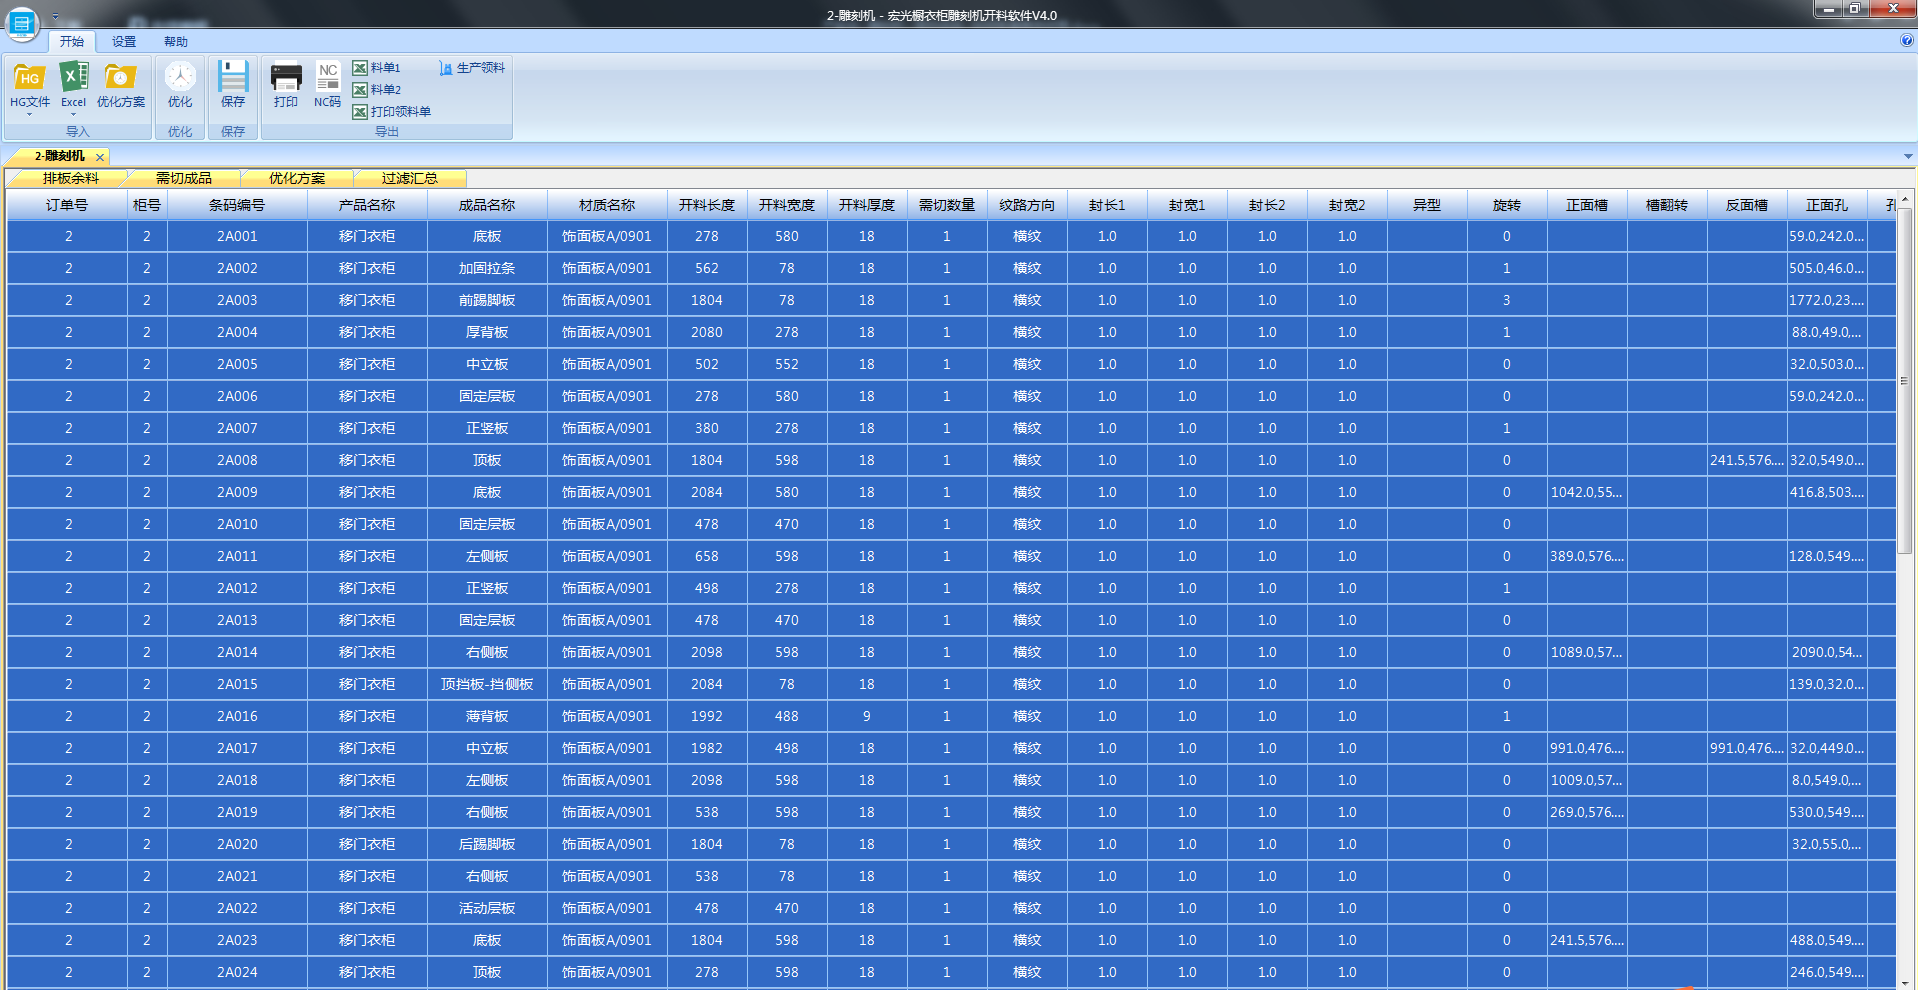Image resolution: width=1918 pixels, height=990 pixels.
Task: Click the vertical scrollbar thumb
Action: [x=1905, y=380]
